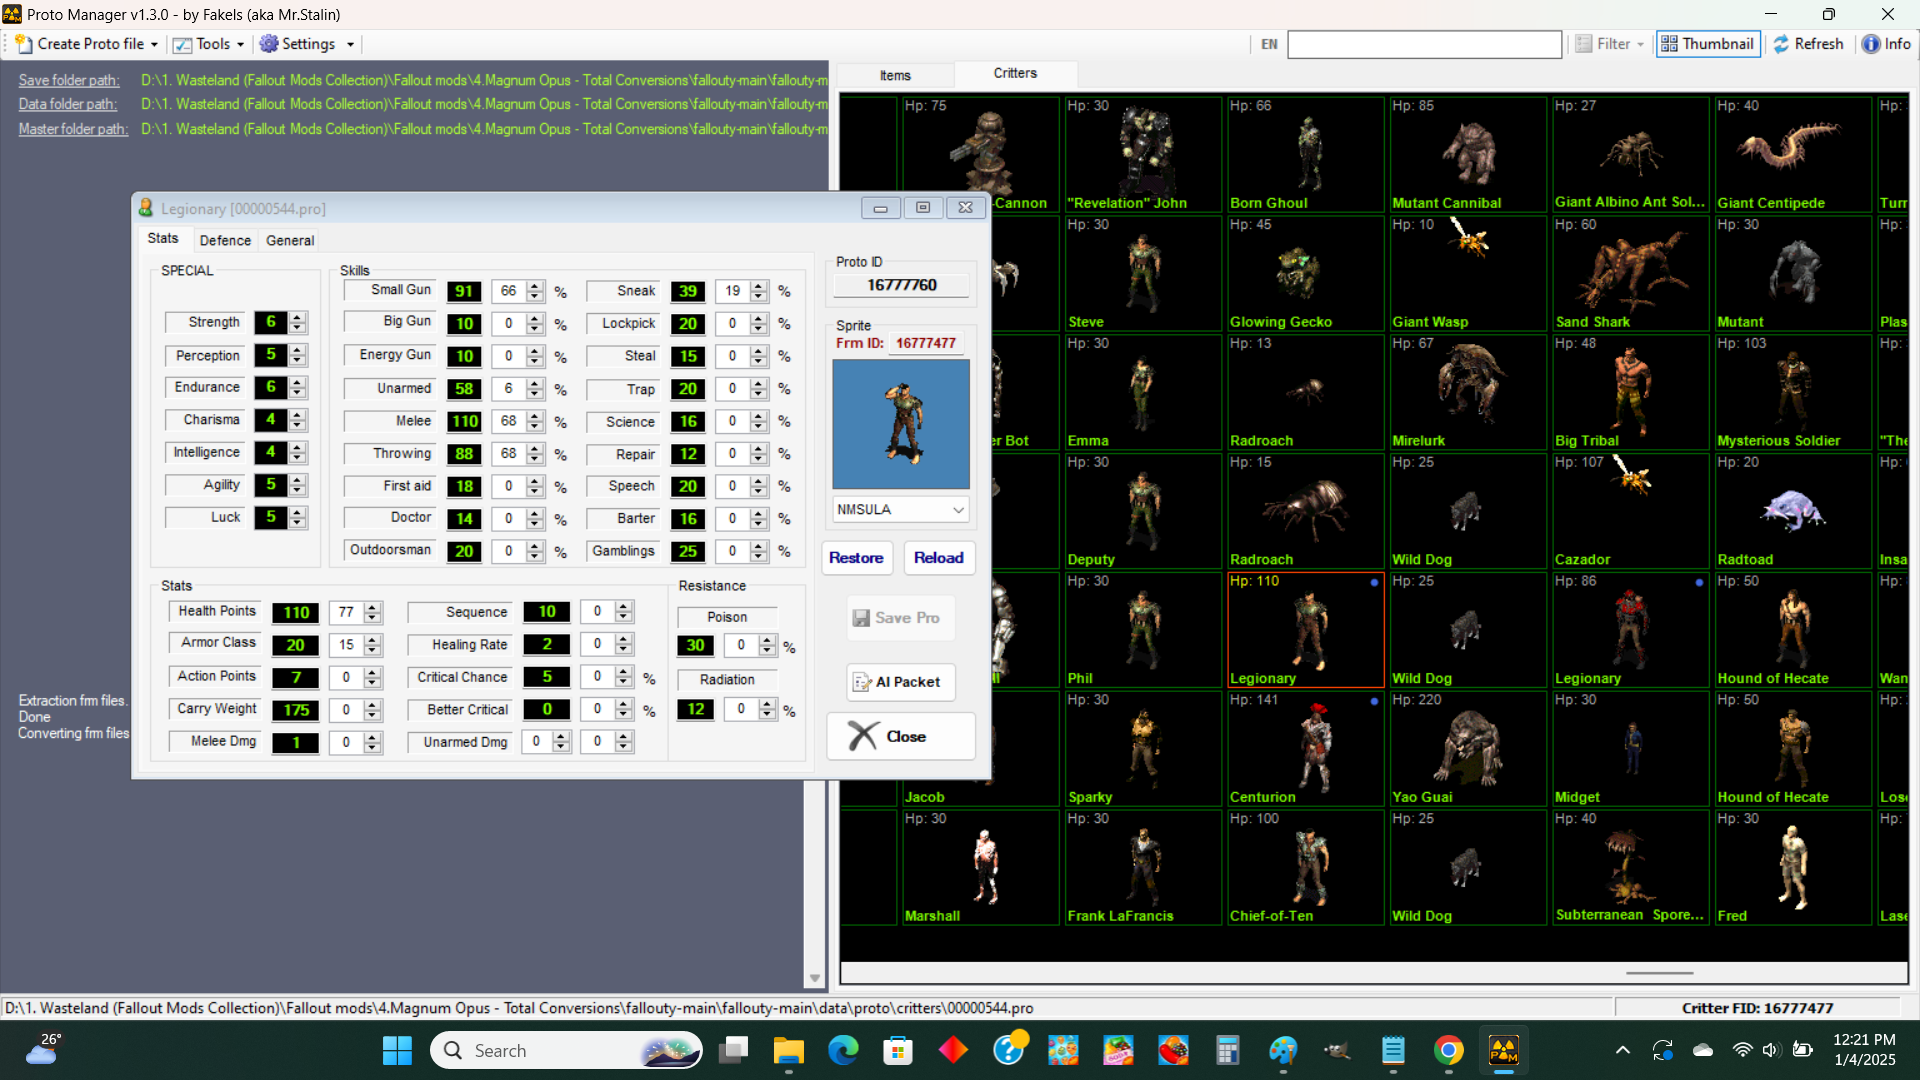
Task: Click the Restore button
Action: [856, 558]
